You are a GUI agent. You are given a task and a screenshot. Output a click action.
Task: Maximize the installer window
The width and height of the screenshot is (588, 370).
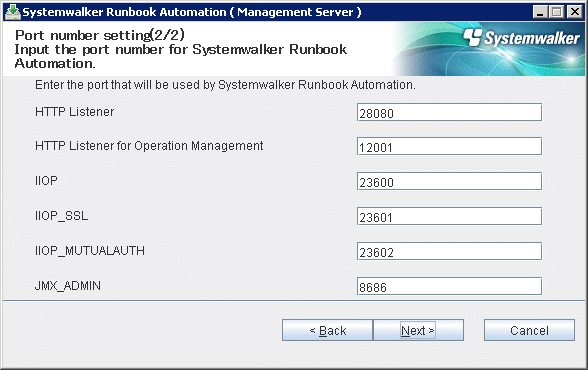tap(557, 12)
